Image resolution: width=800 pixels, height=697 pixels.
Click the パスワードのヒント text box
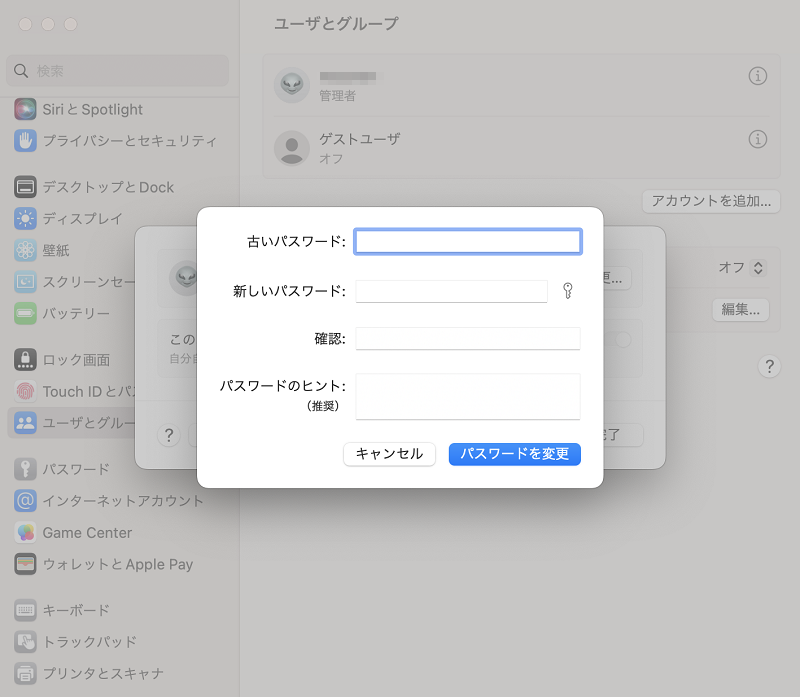coord(468,396)
